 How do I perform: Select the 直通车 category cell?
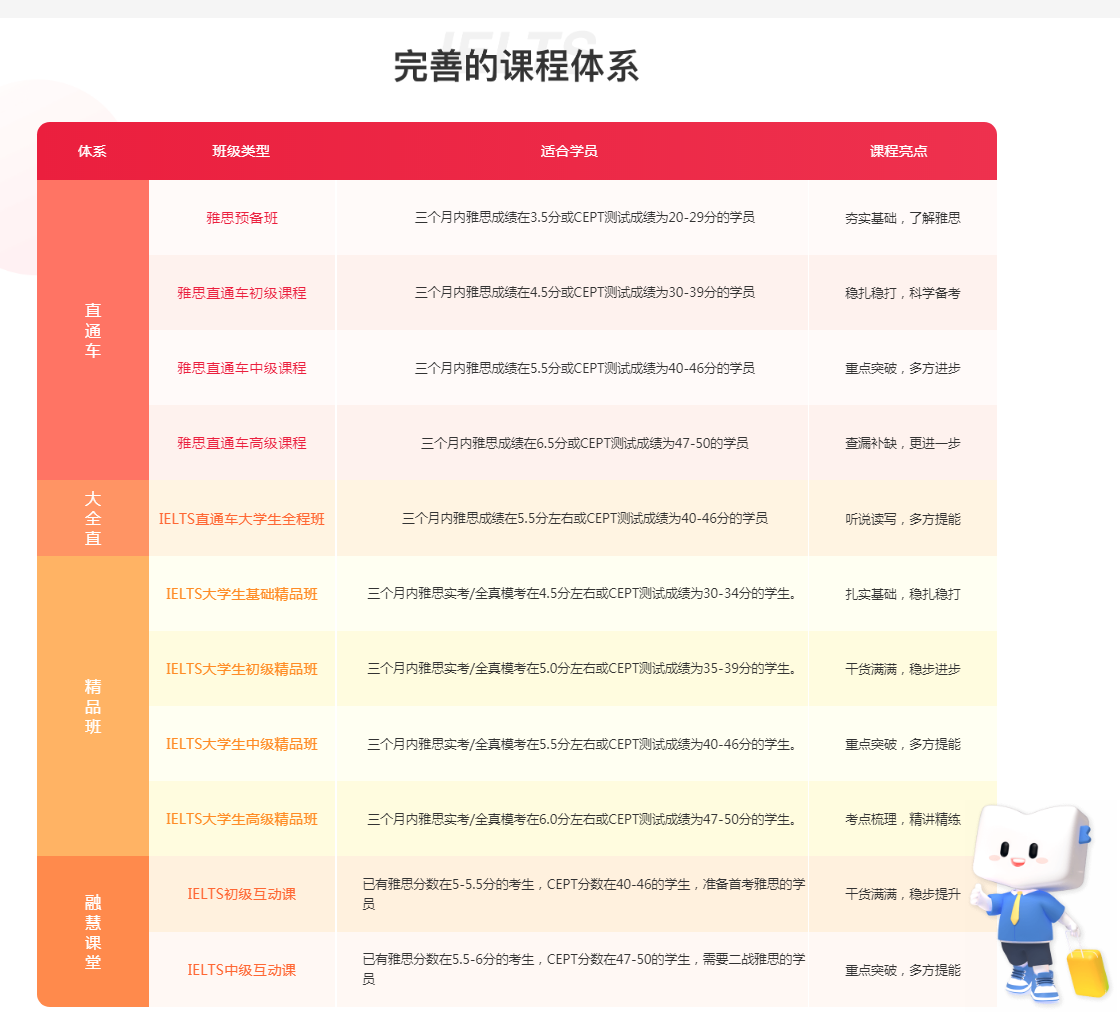coord(93,330)
